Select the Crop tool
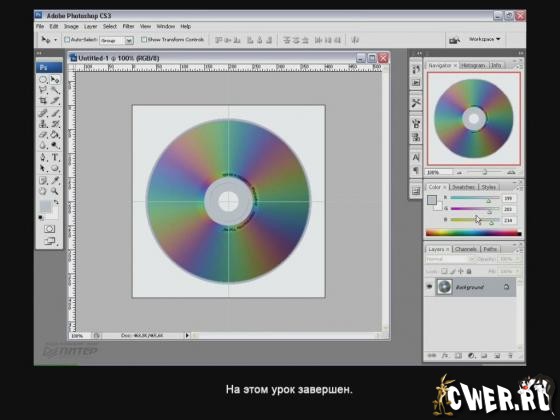Screen dimensions: 560x420 [x=43, y=101]
